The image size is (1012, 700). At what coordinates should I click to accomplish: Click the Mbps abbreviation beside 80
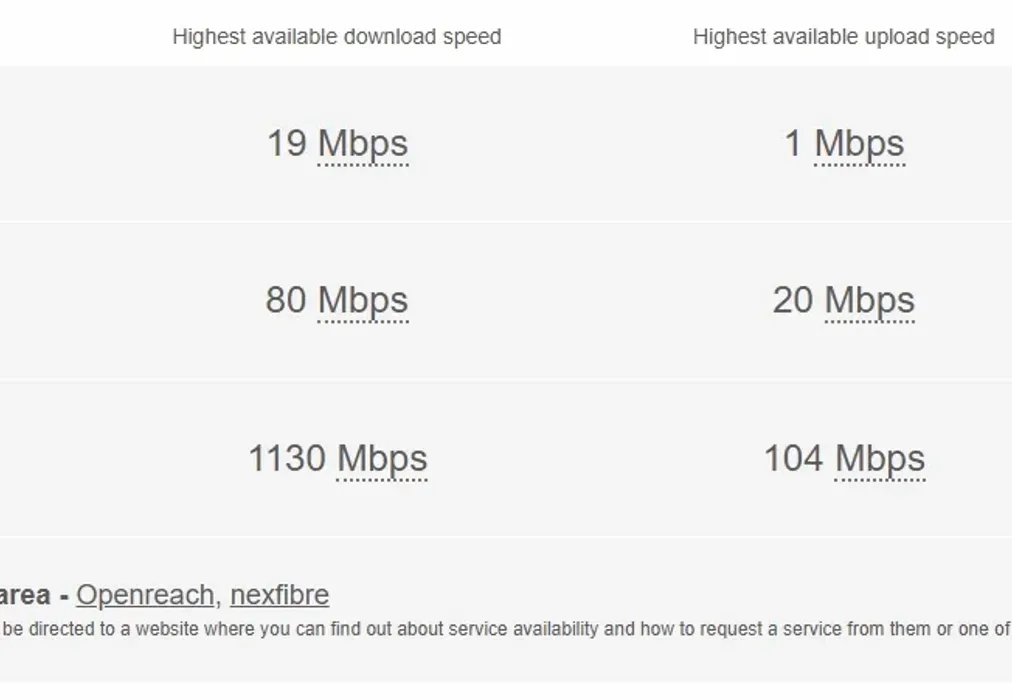click(363, 300)
